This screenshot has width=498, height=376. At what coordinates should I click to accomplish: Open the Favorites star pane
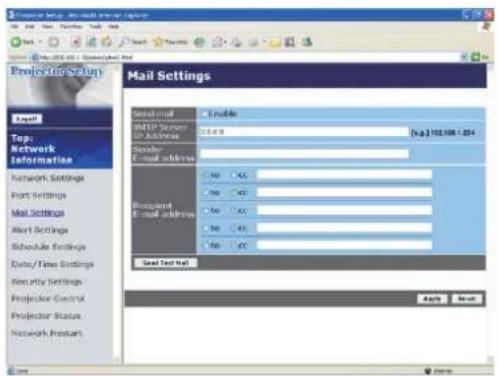(x=170, y=42)
